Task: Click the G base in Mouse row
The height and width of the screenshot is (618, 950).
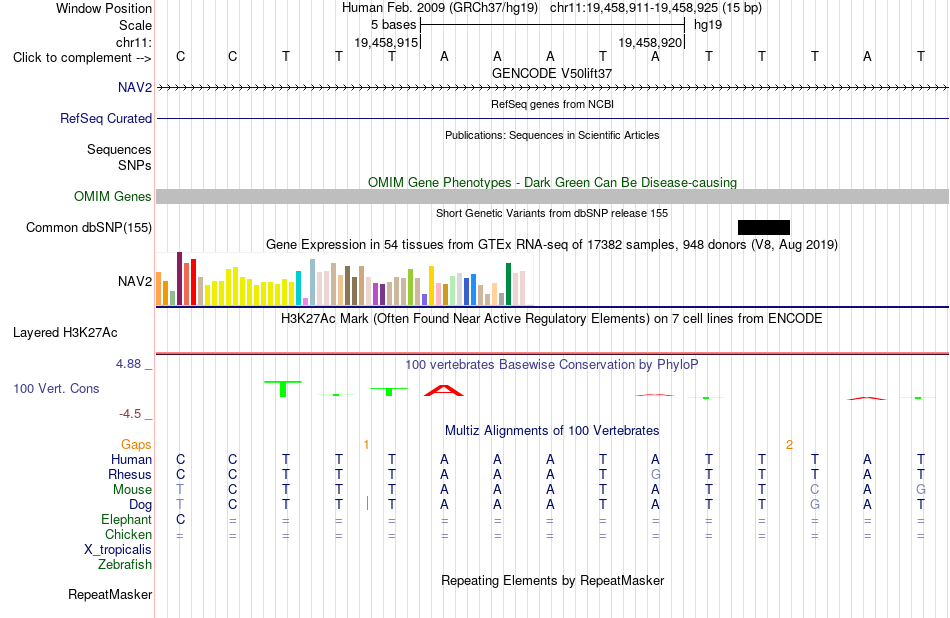Action: (x=920, y=490)
